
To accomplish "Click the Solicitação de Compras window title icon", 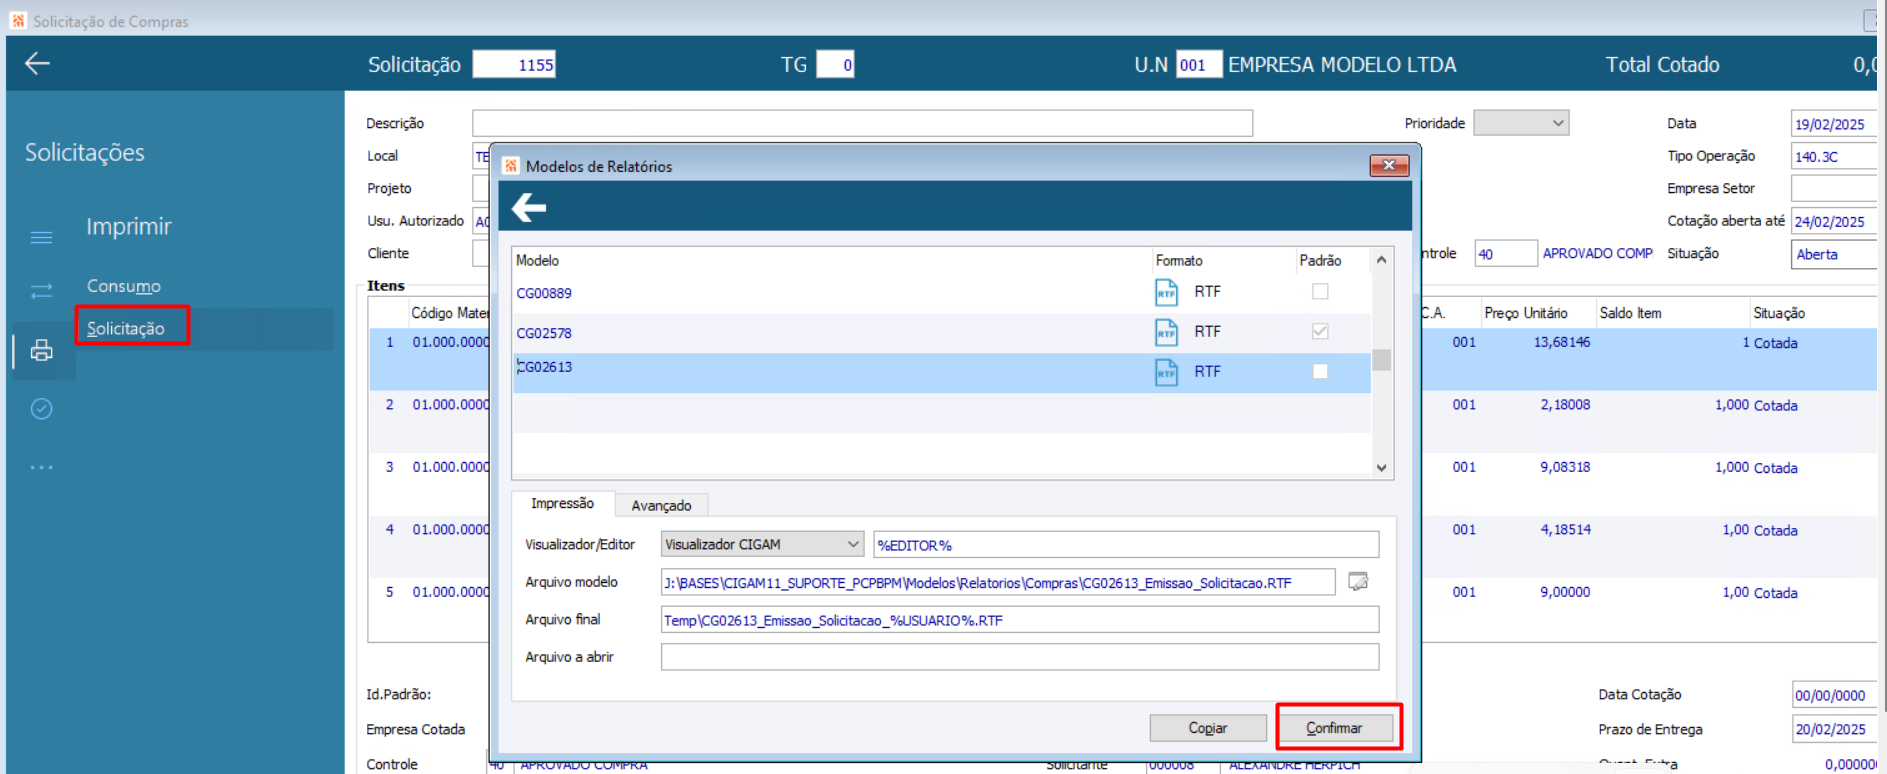I will tap(18, 20).
